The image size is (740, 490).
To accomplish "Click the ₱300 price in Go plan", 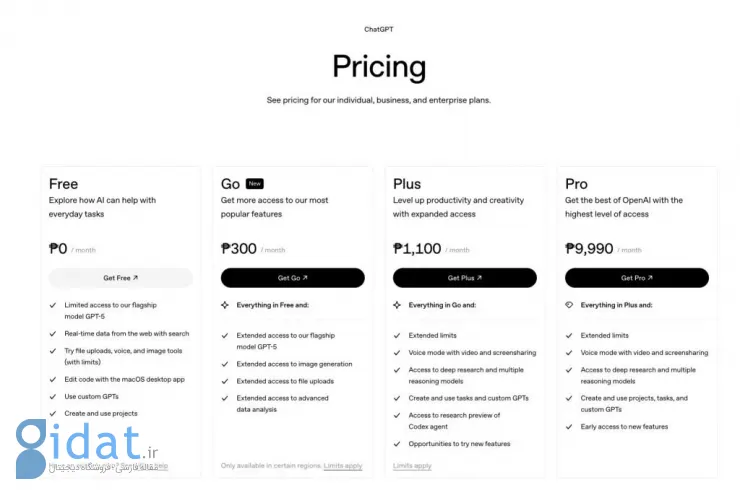I will 239,249.
